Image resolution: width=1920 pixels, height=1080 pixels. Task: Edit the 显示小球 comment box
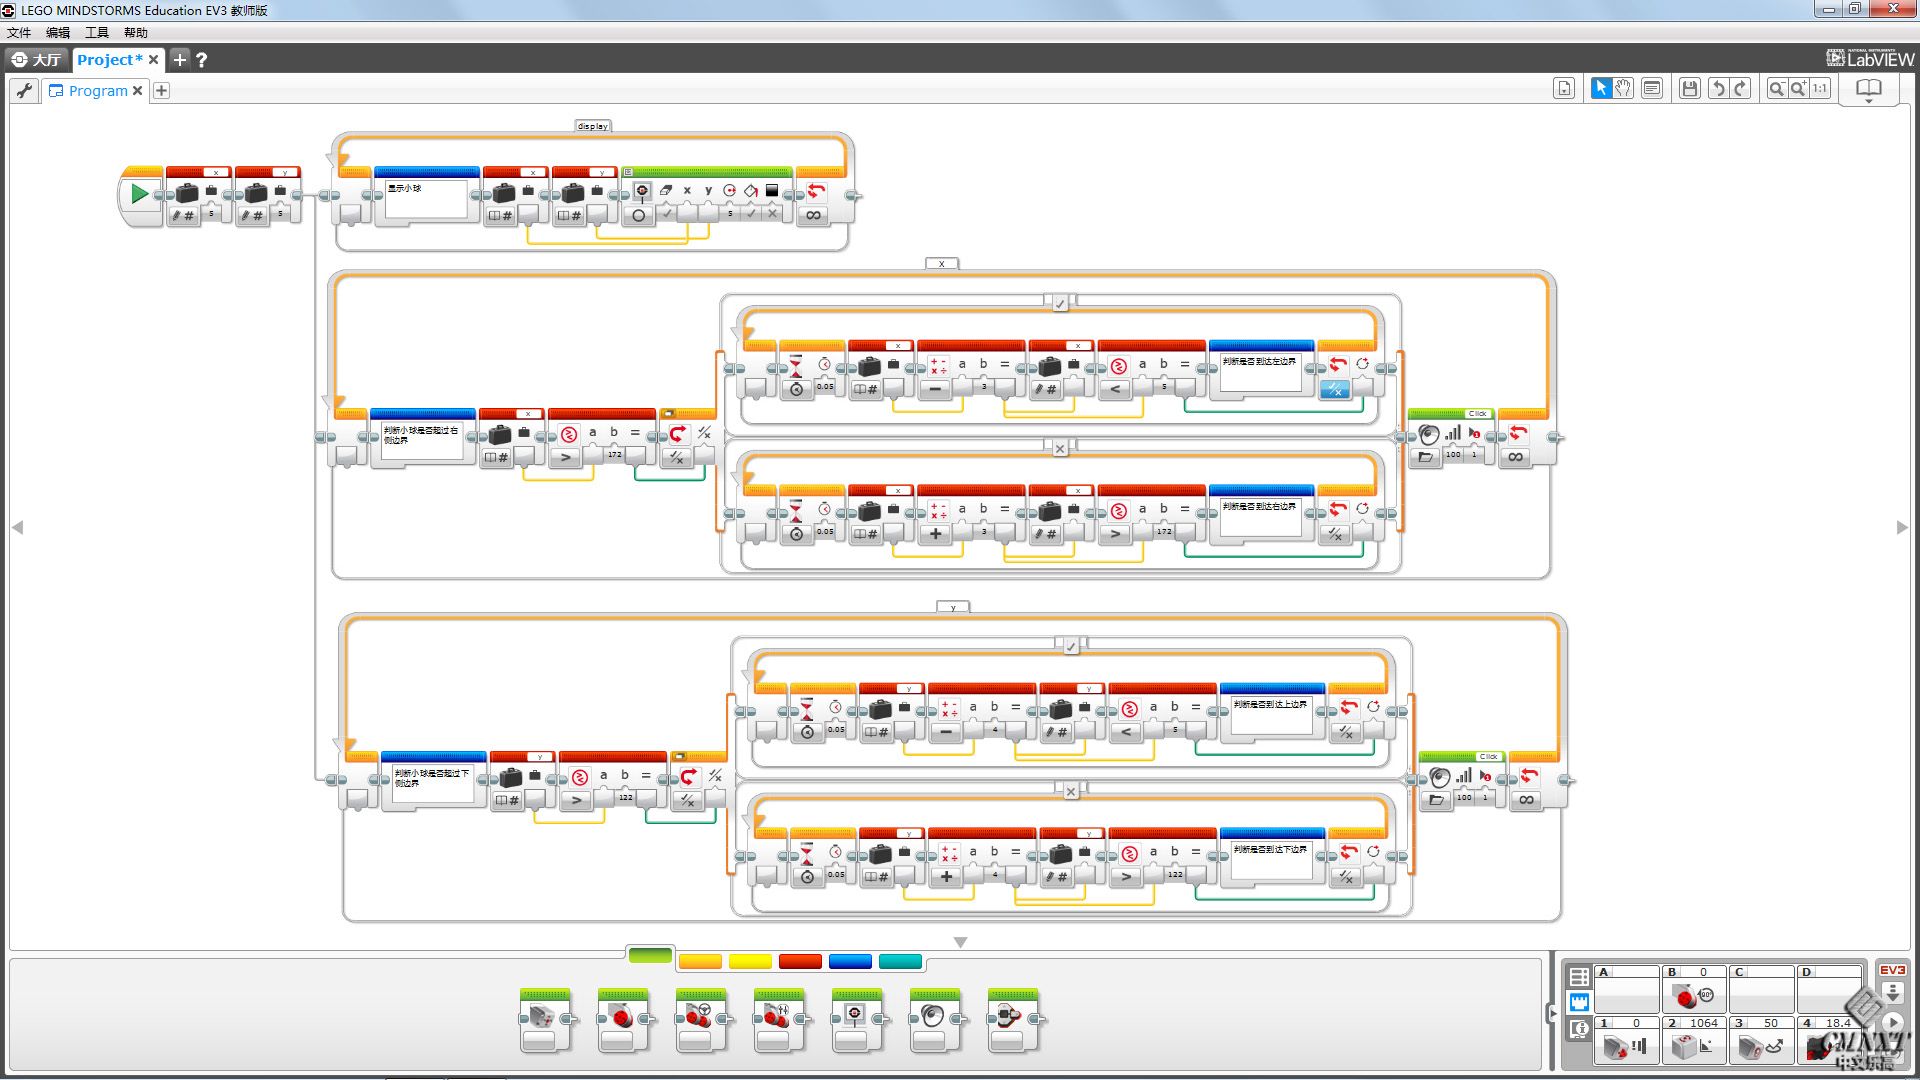click(x=426, y=199)
